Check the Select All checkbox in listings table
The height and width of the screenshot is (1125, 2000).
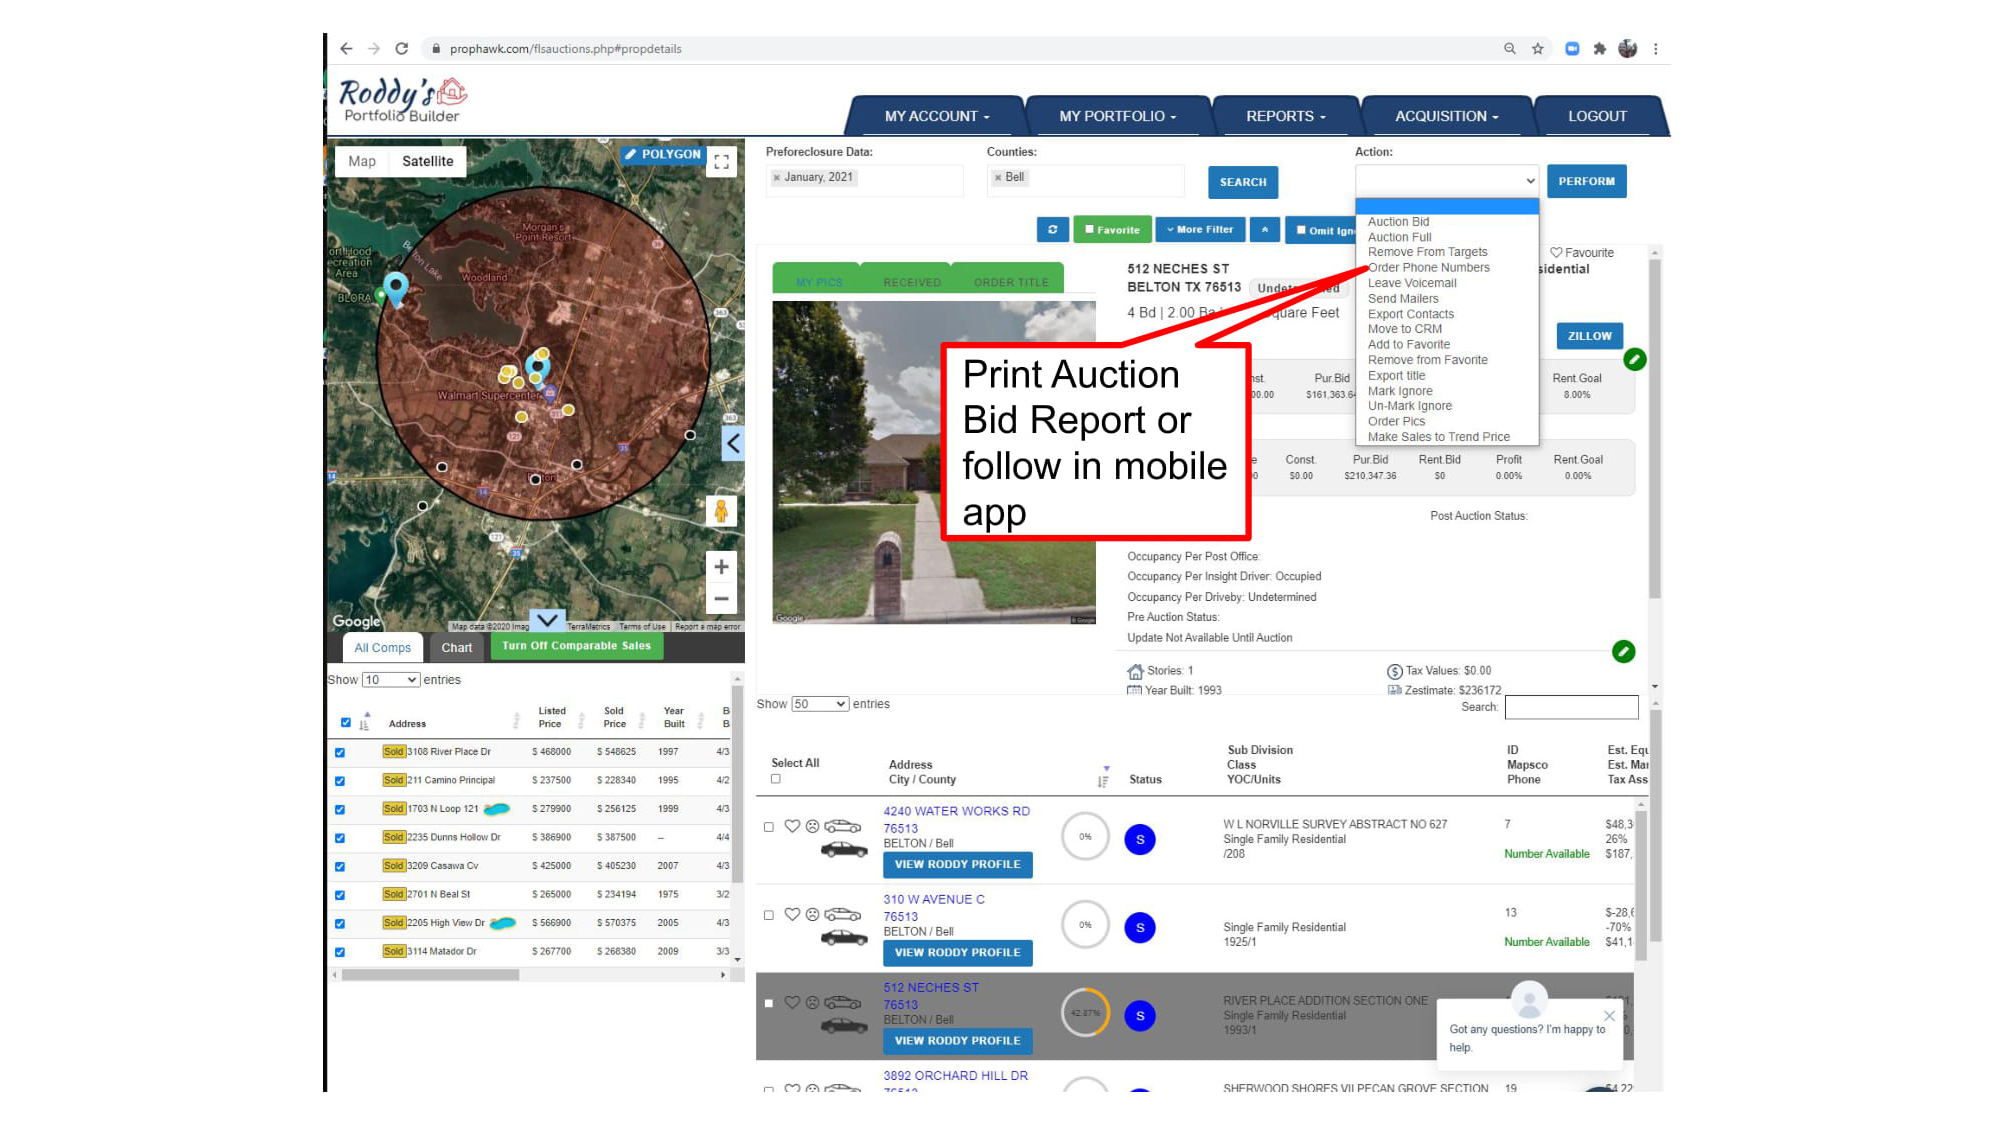pyautogui.click(x=776, y=779)
